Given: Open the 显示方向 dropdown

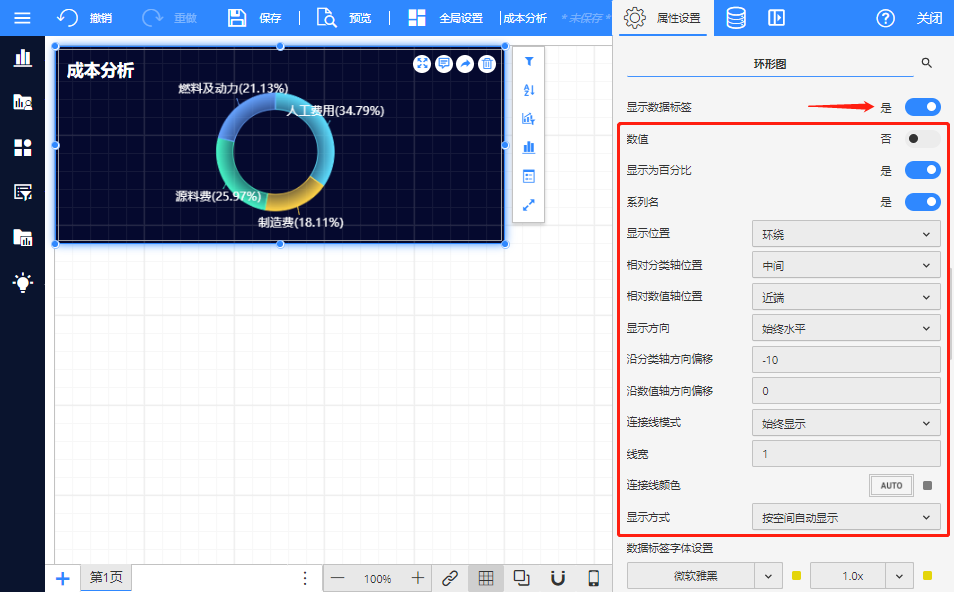Looking at the screenshot, I should click(x=845, y=328).
